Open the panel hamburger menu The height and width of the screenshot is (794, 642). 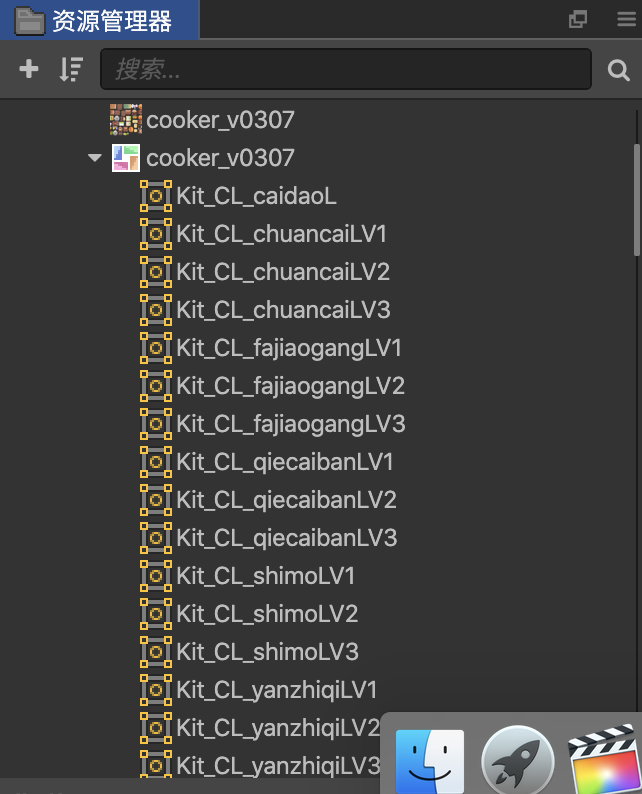click(626, 19)
